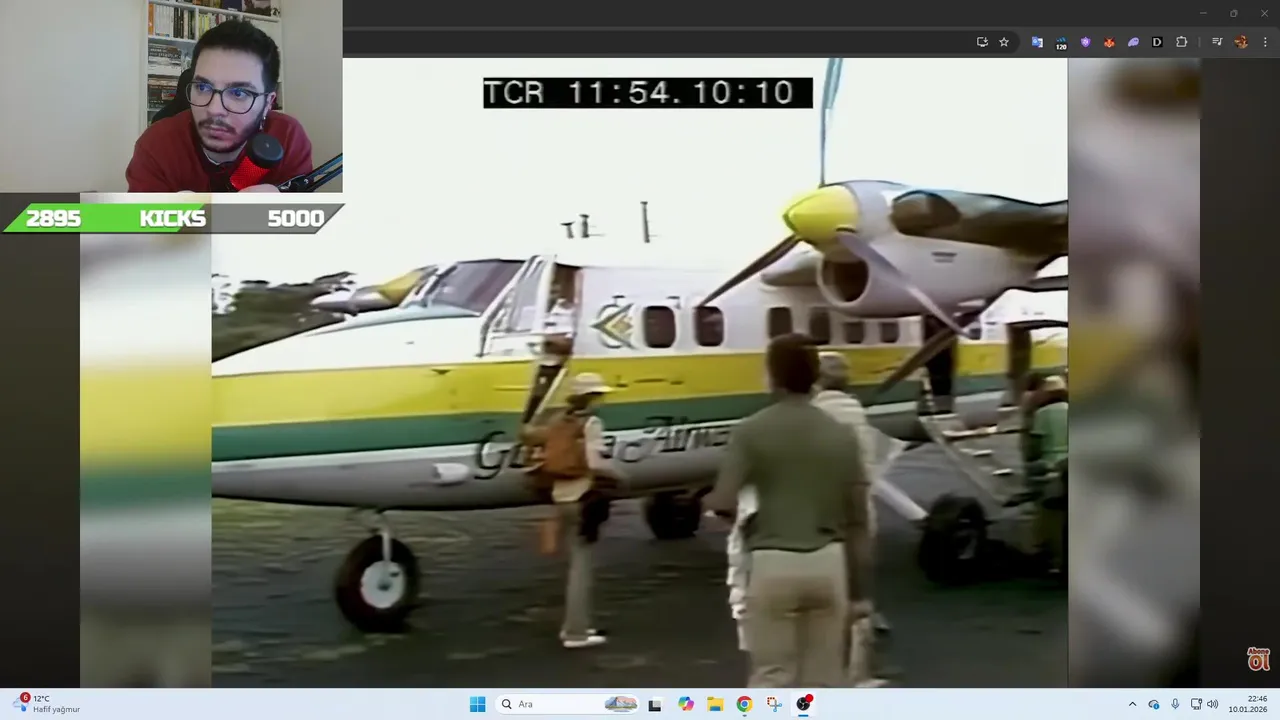Click the video showing the airplane
This screenshot has width=1280, height=720.
tap(639, 372)
